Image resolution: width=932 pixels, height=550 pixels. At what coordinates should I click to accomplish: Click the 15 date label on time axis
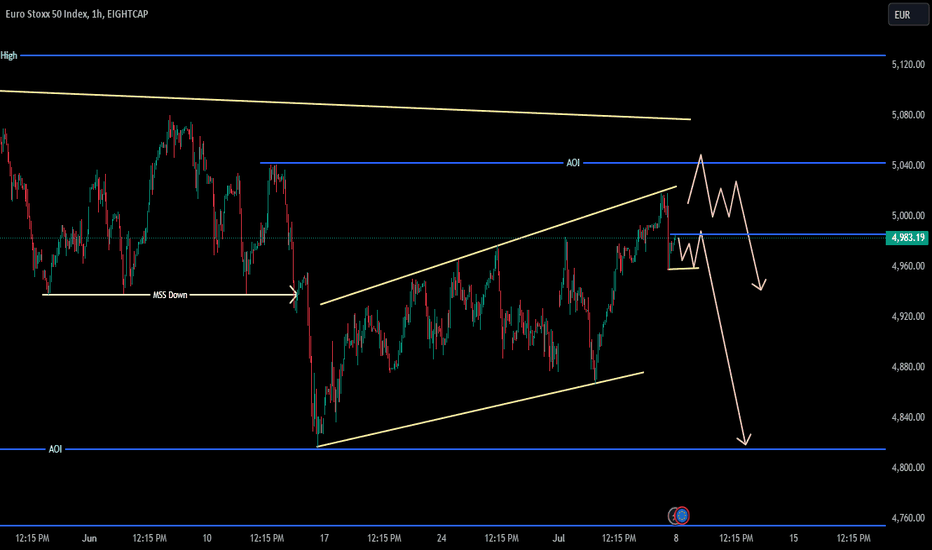click(794, 539)
